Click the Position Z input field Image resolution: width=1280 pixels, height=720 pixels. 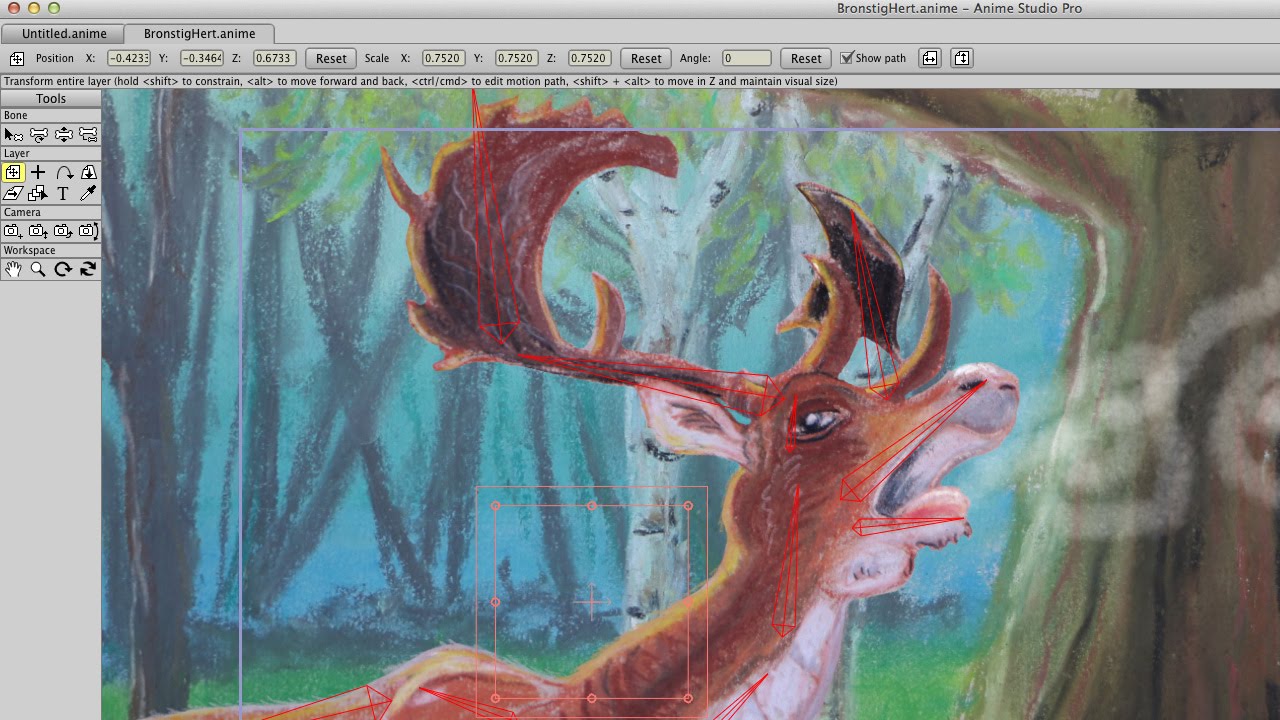pyautogui.click(x=275, y=58)
